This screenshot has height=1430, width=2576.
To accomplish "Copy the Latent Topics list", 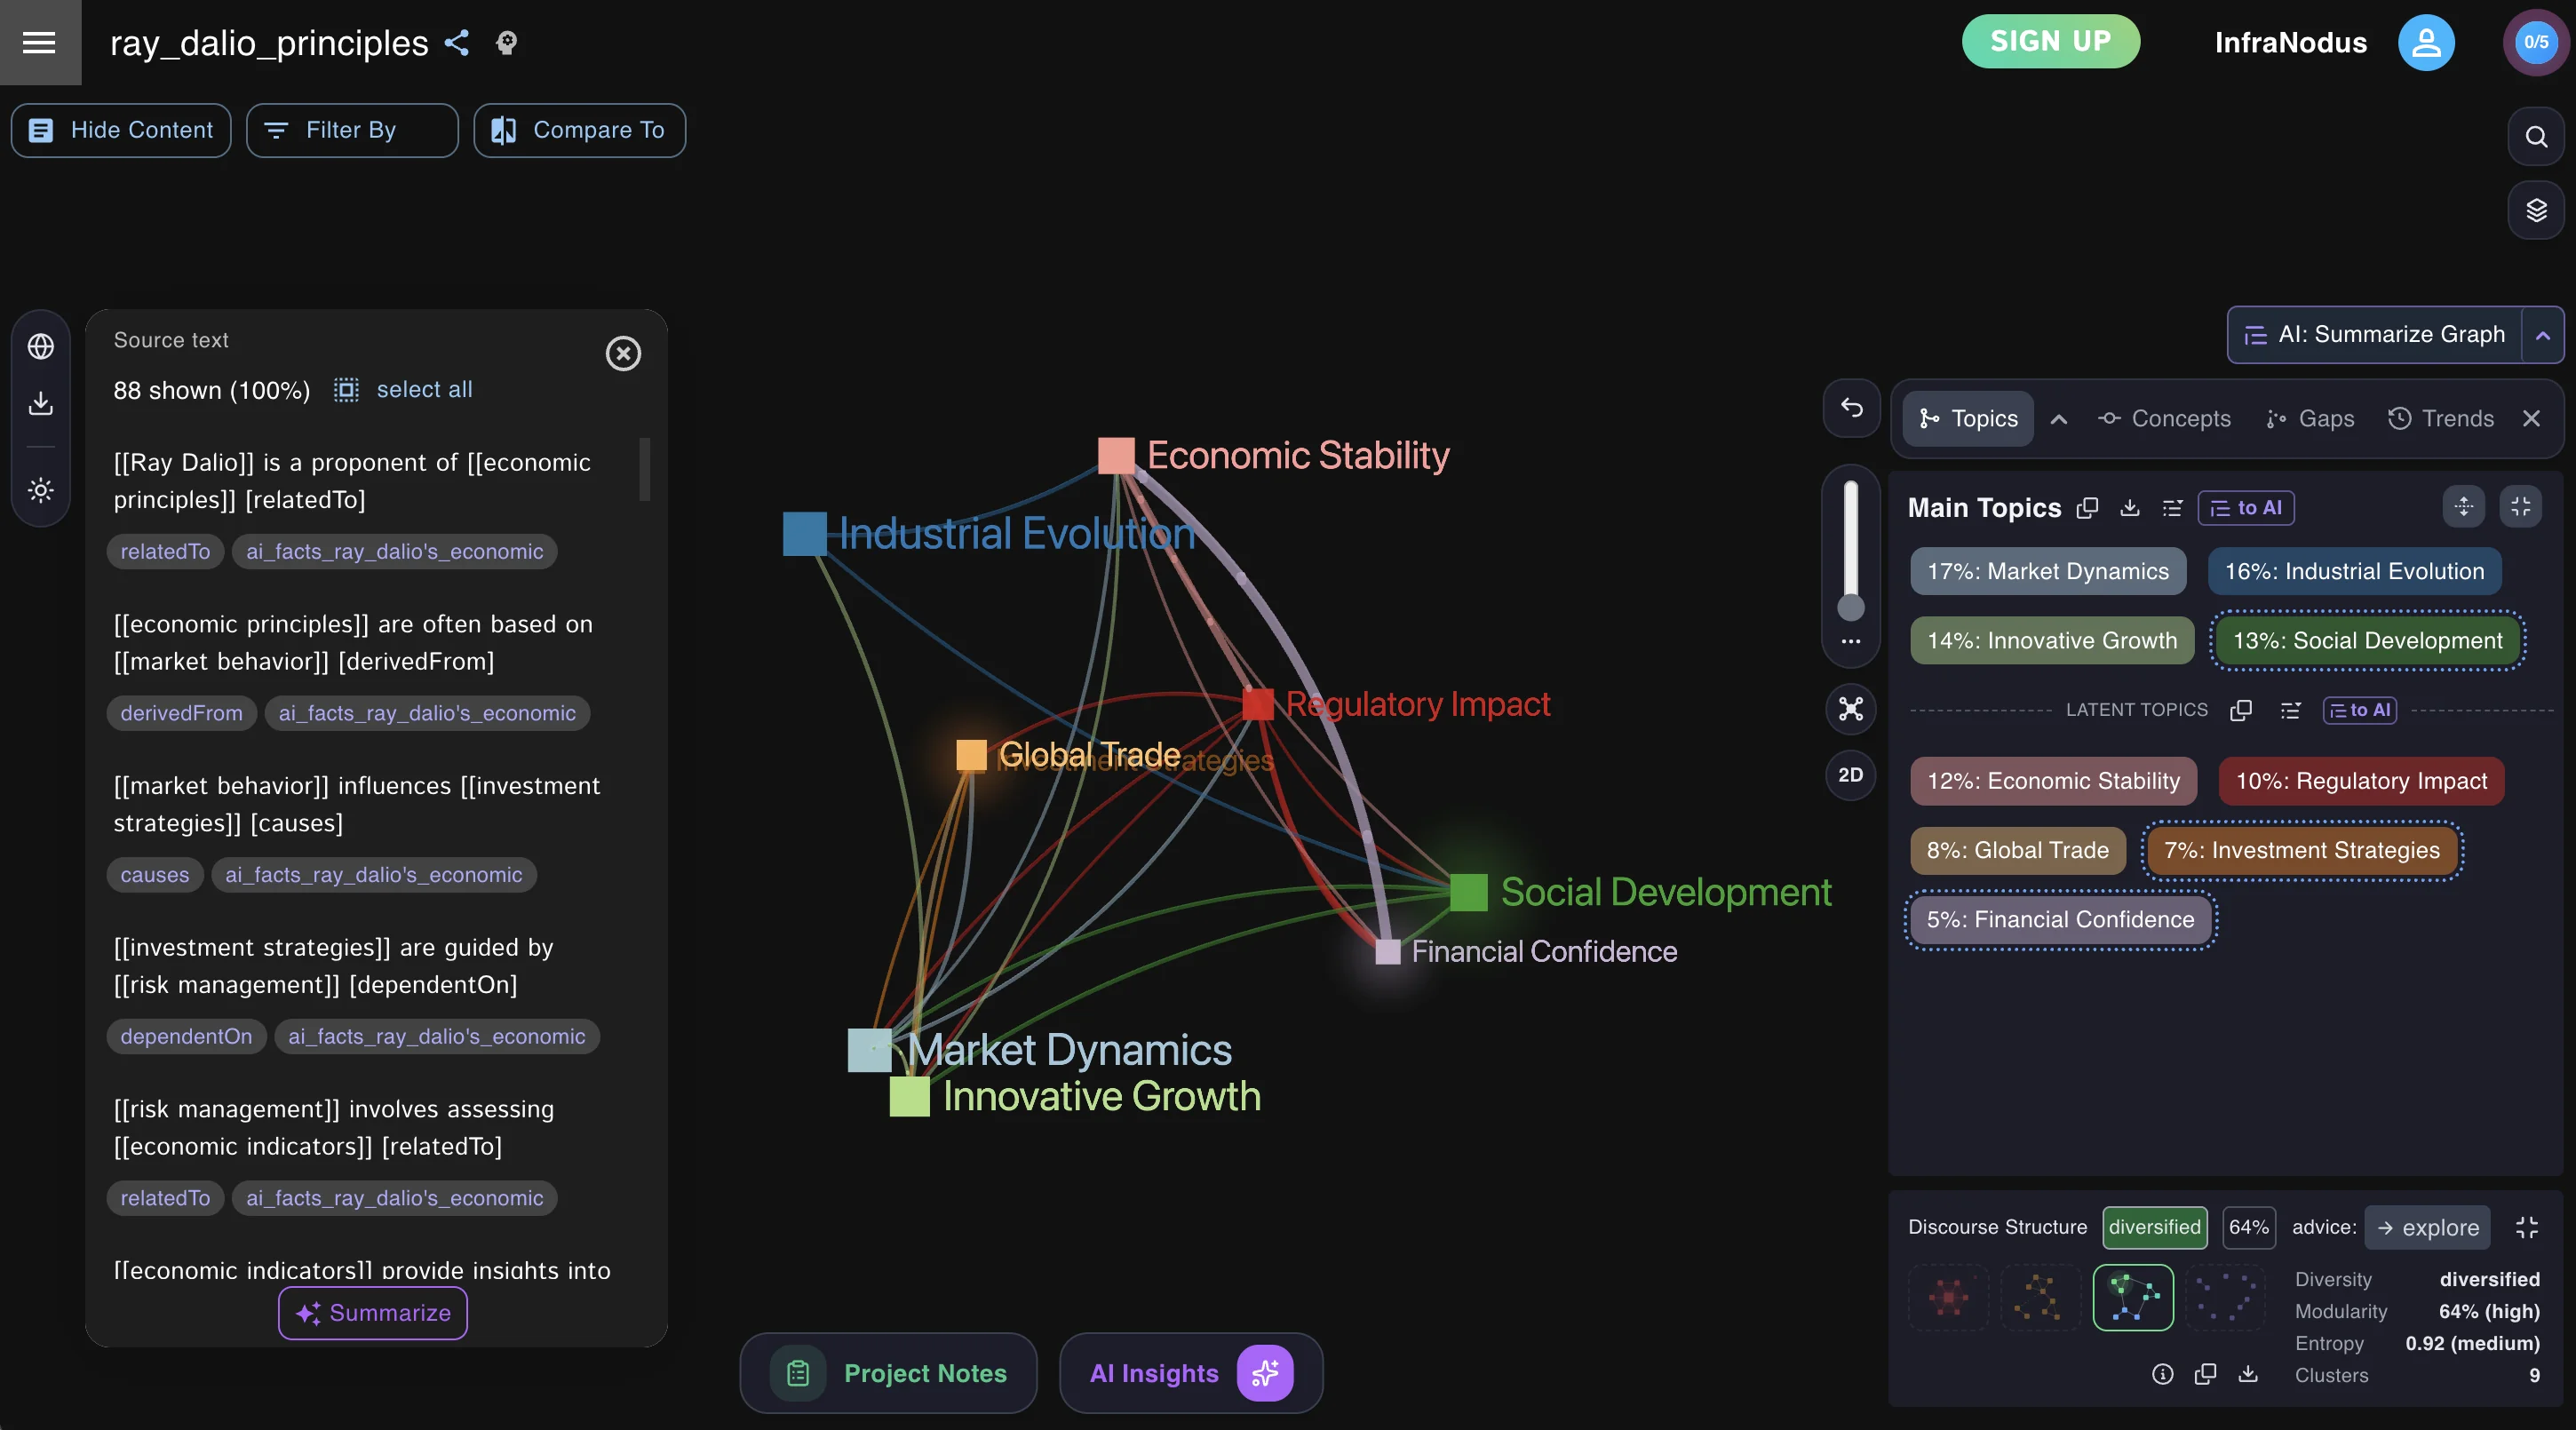I will tap(2241, 710).
